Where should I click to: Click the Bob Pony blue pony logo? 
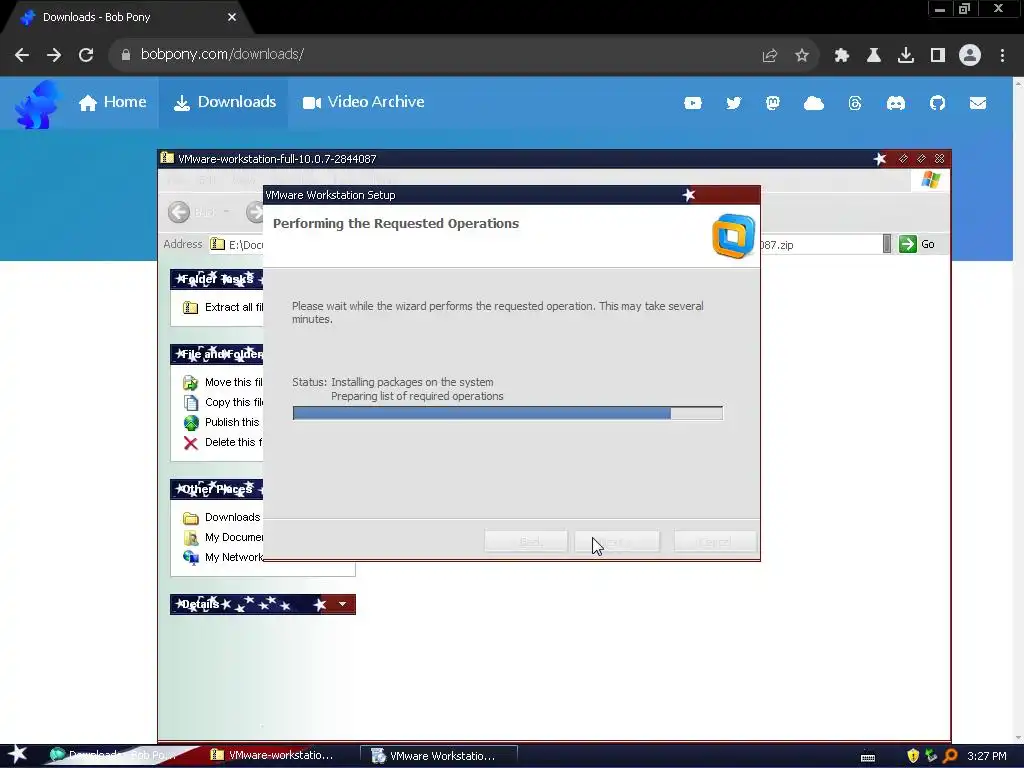[x=37, y=103]
